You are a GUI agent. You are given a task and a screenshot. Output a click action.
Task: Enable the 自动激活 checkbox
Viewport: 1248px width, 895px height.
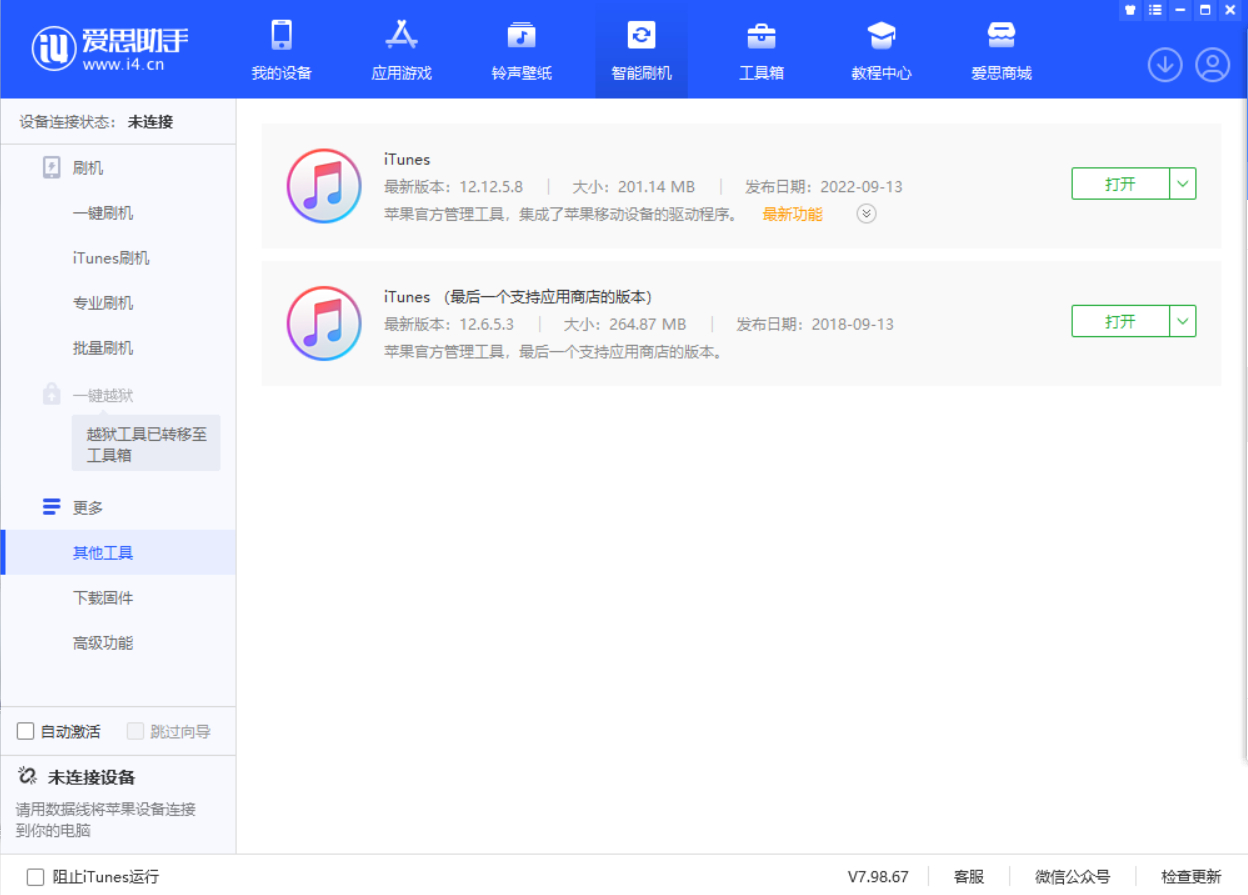[x=26, y=732]
